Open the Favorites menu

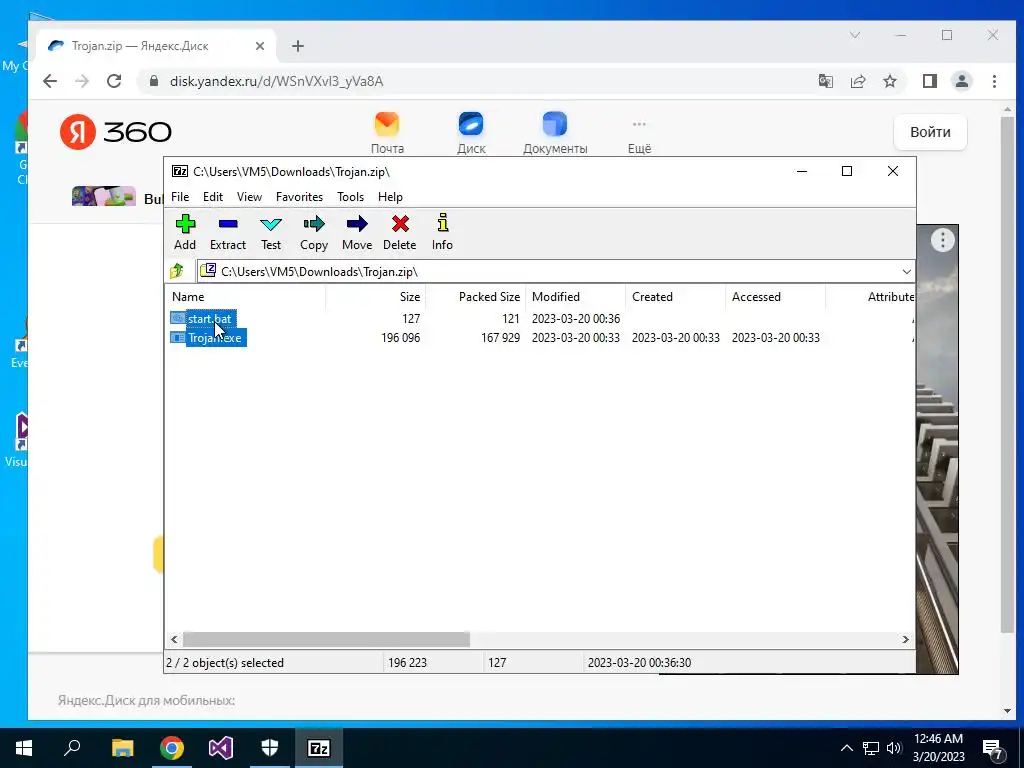299,197
